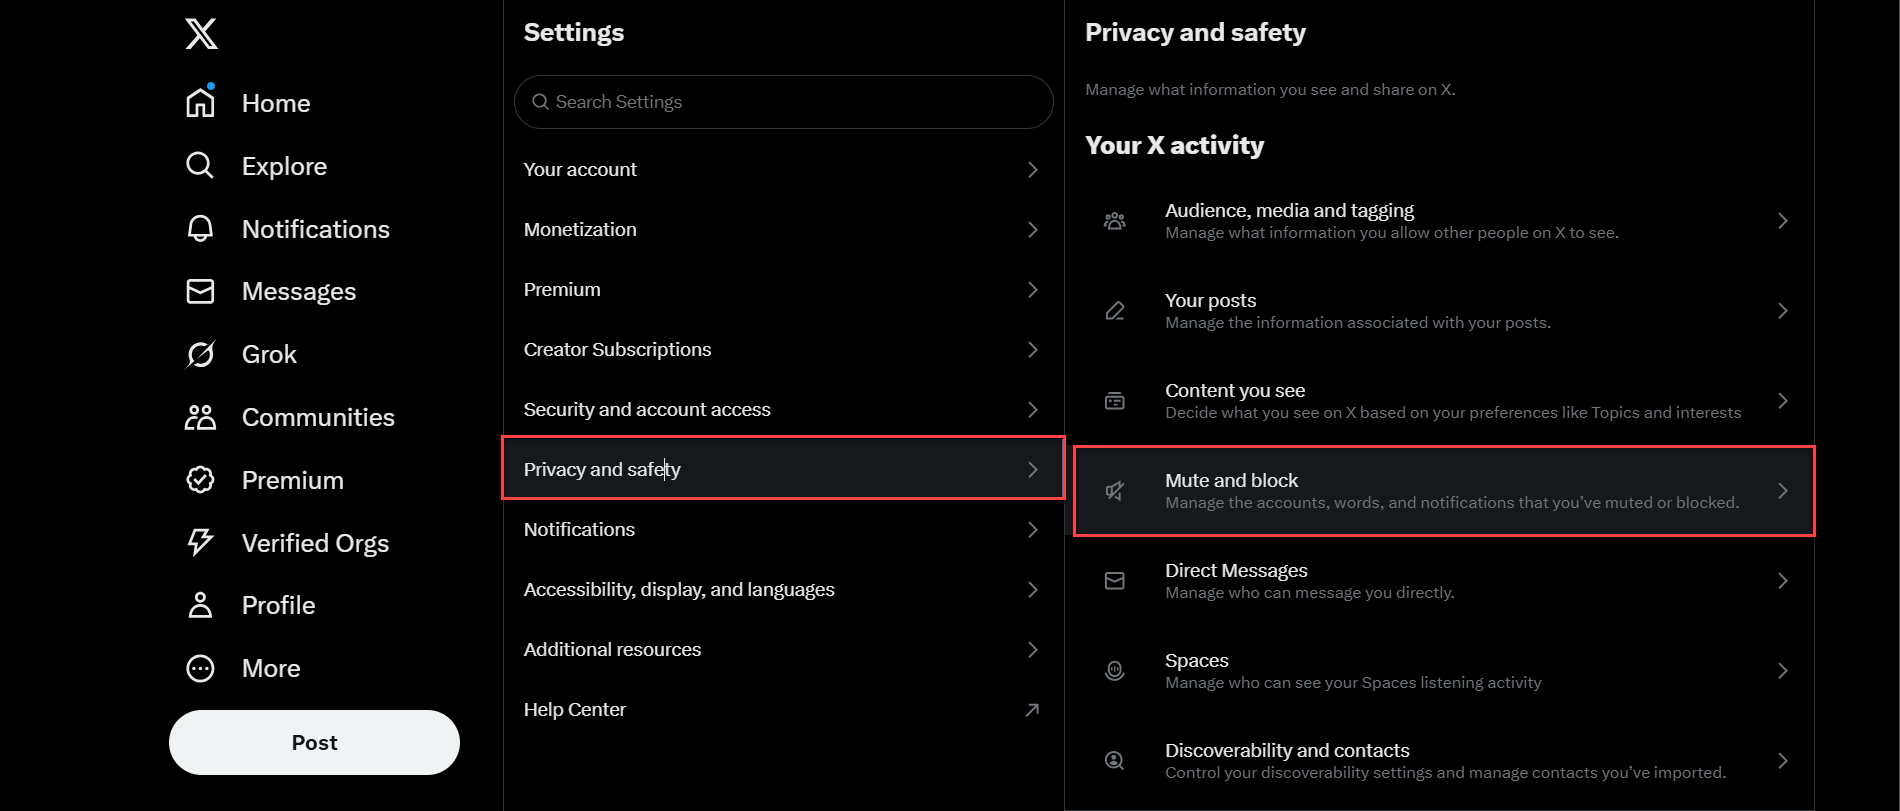Select the Home icon in the sidebar
Image resolution: width=1900 pixels, height=811 pixels.
[x=200, y=101]
